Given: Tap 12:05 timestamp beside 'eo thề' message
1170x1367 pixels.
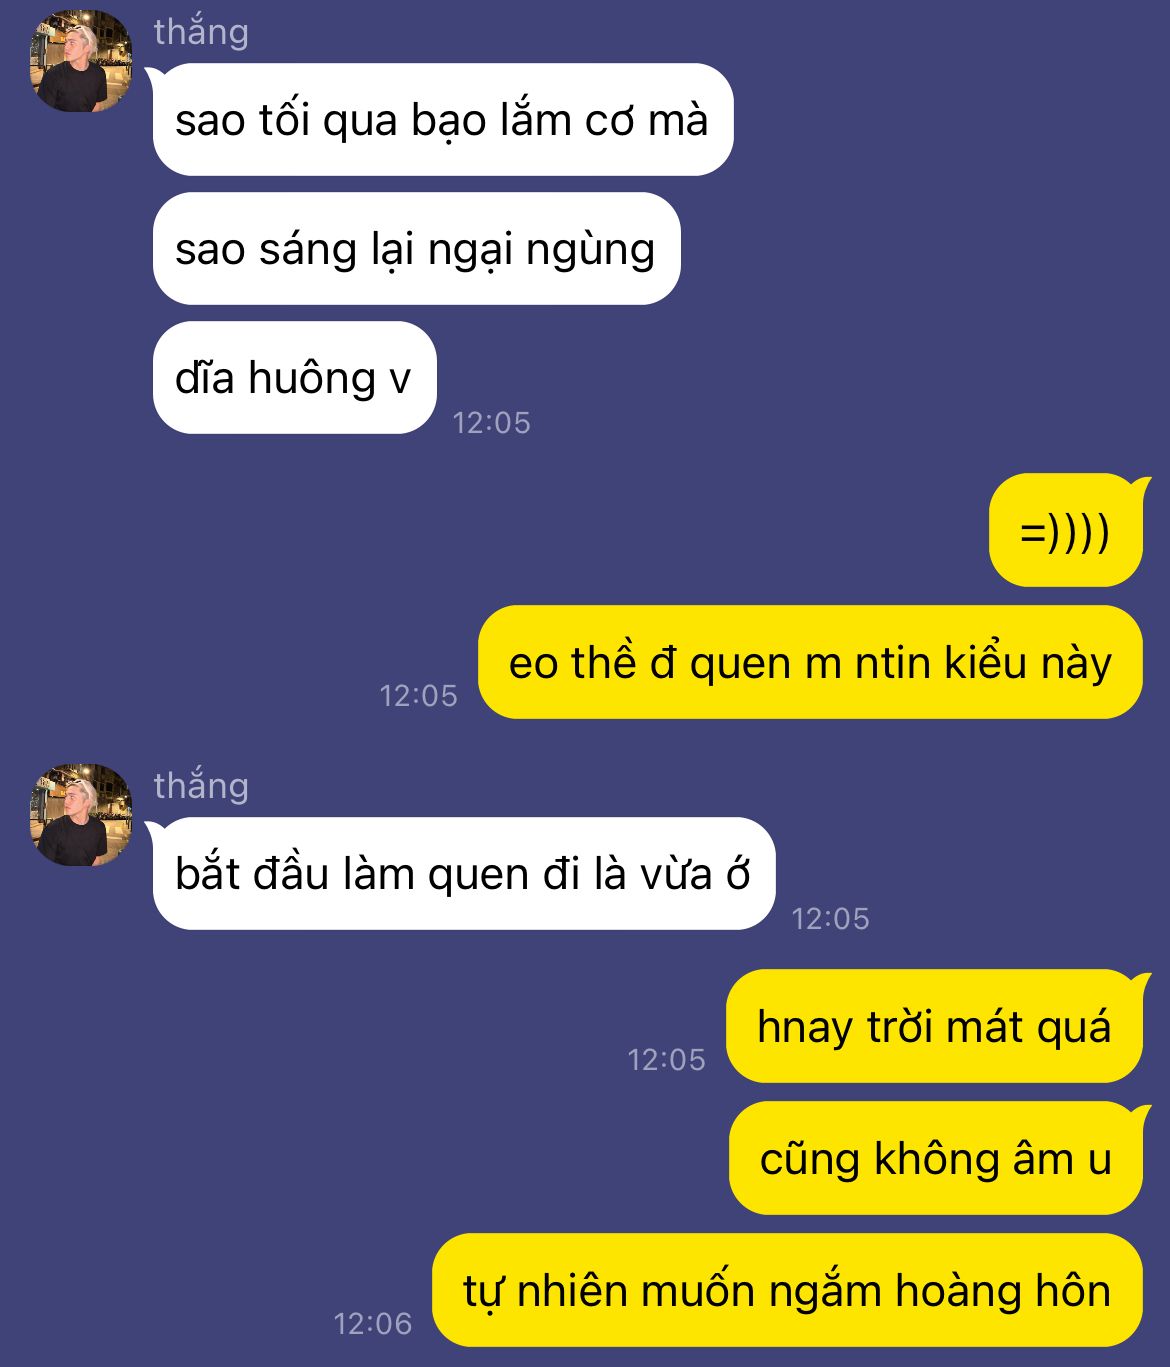Looking at the screenshot, I should coord(418,696).
